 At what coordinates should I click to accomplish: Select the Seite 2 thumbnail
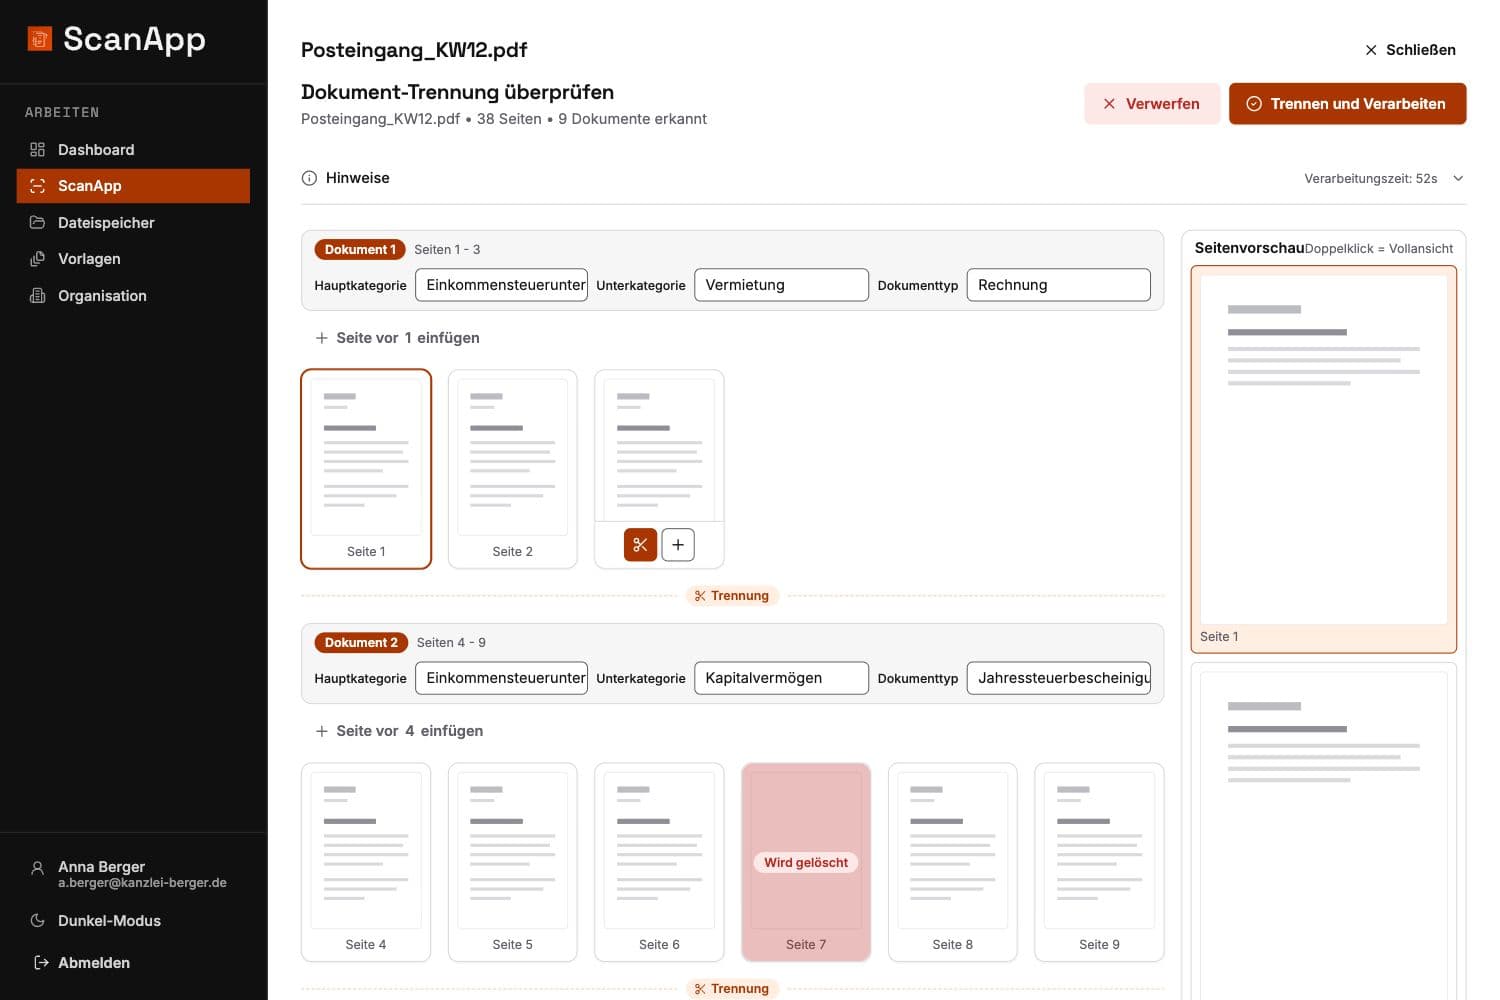513,469
